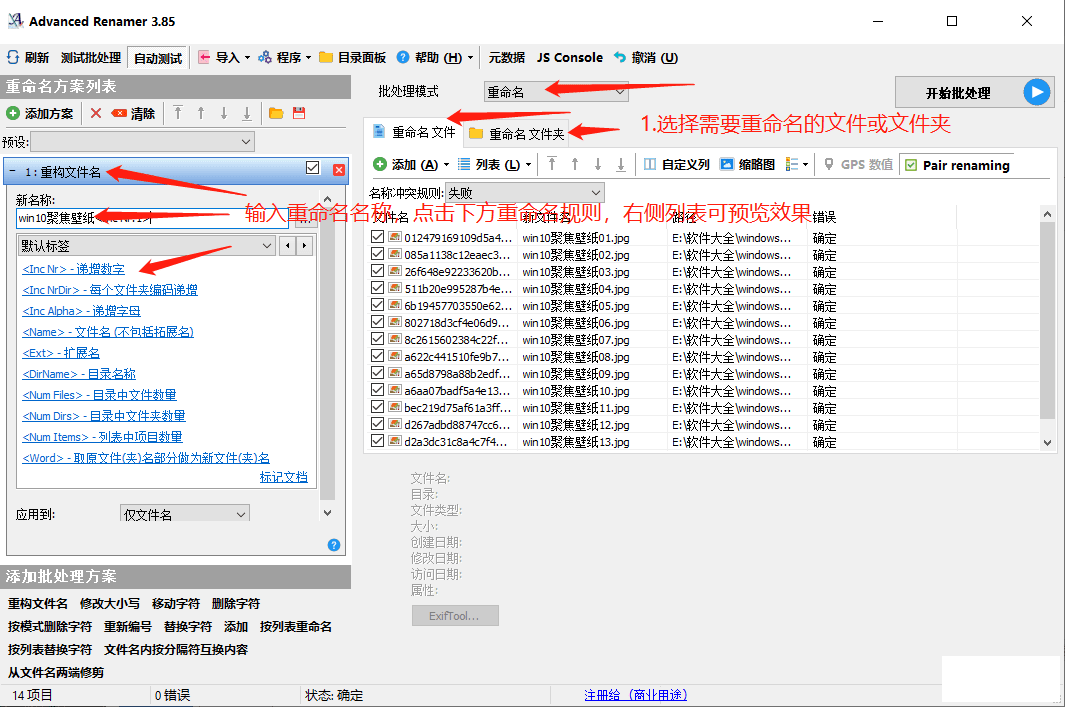Screen dimensions: 1065x707
Task: Collapse the 重构文件名 method with minus expander
Action: [x=12, y=171]
